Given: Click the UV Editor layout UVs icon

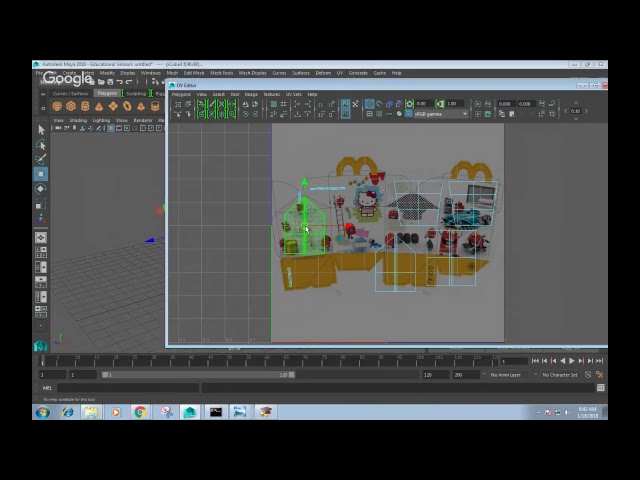Looking at the screenshot, I should [x=274, y=104].
